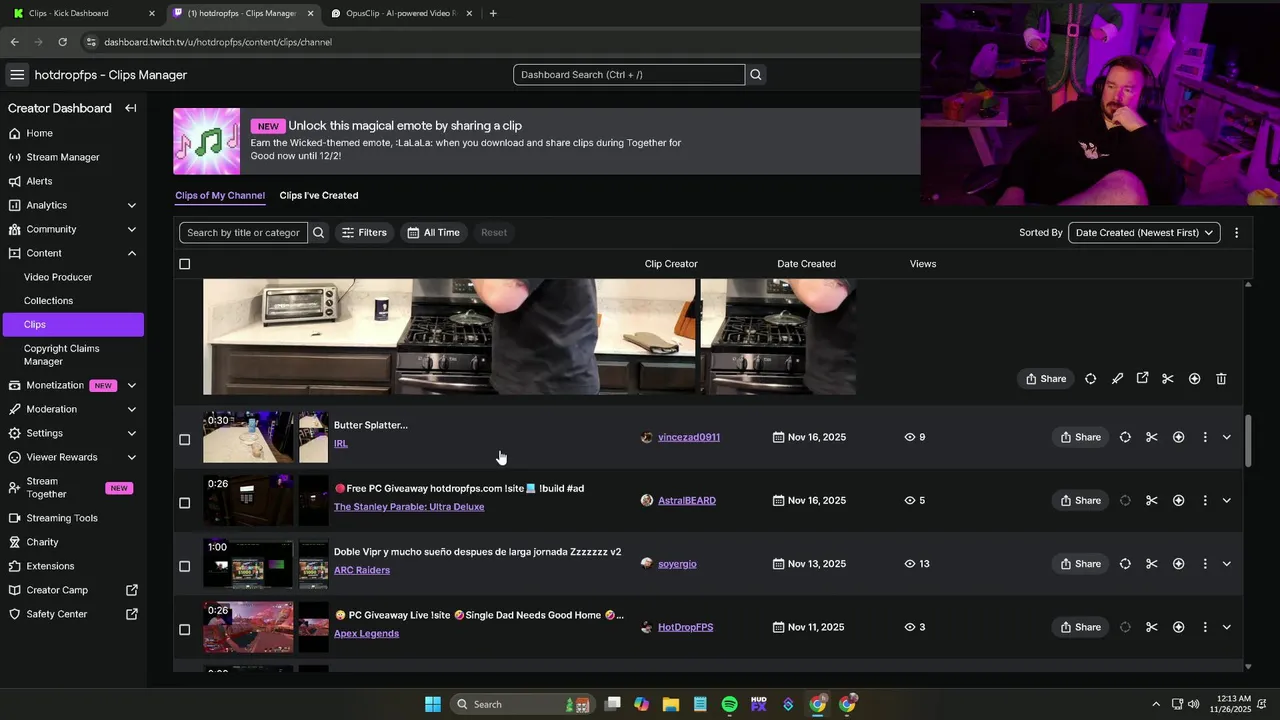Open File Explorer from the taskbar
Screen dimensions: 1280x720
(670, 704)
